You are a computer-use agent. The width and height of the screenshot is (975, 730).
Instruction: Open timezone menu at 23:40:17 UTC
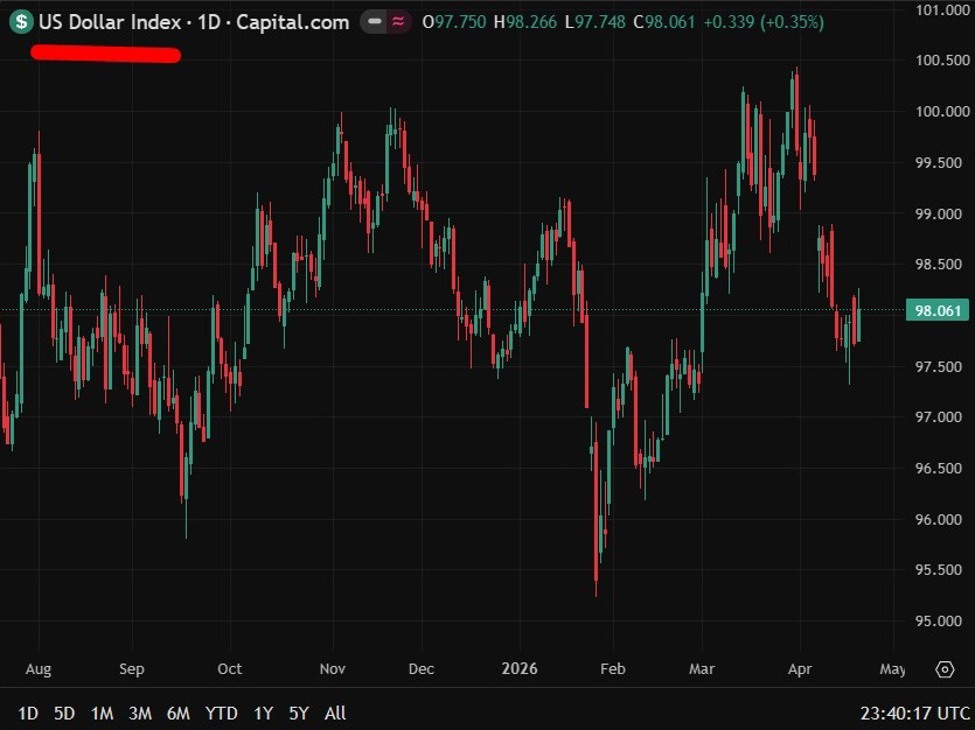(915, 713)
